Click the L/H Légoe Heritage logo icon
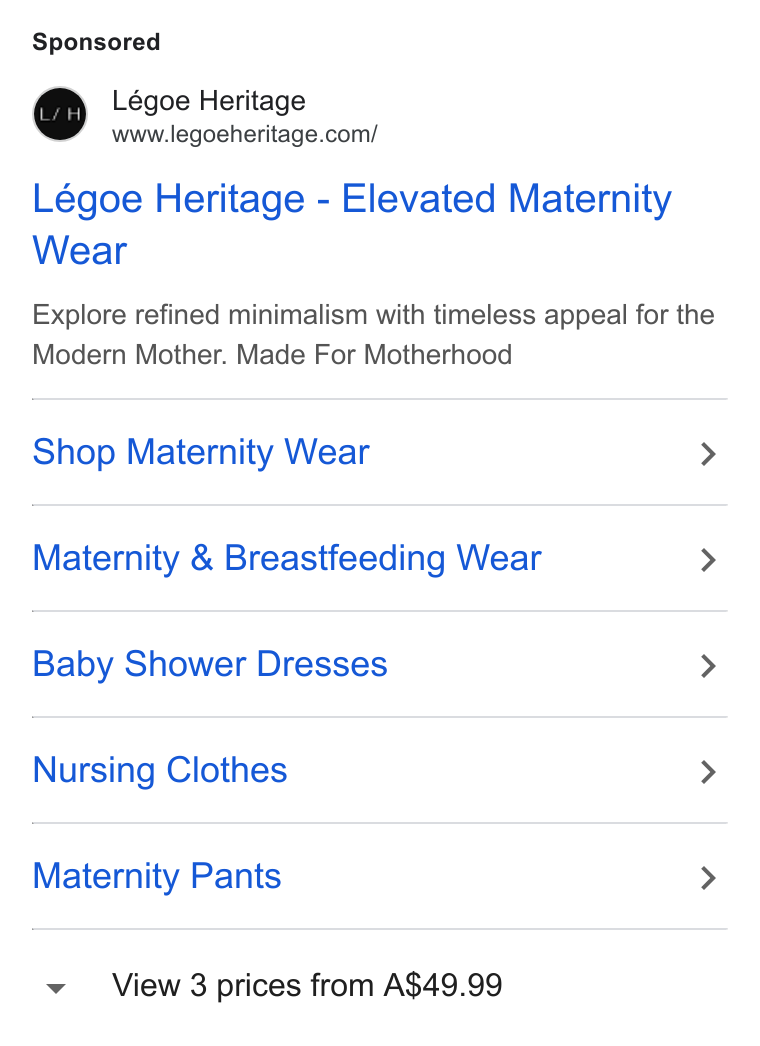Screen dimensions: 760x1046 click(60, 114)
